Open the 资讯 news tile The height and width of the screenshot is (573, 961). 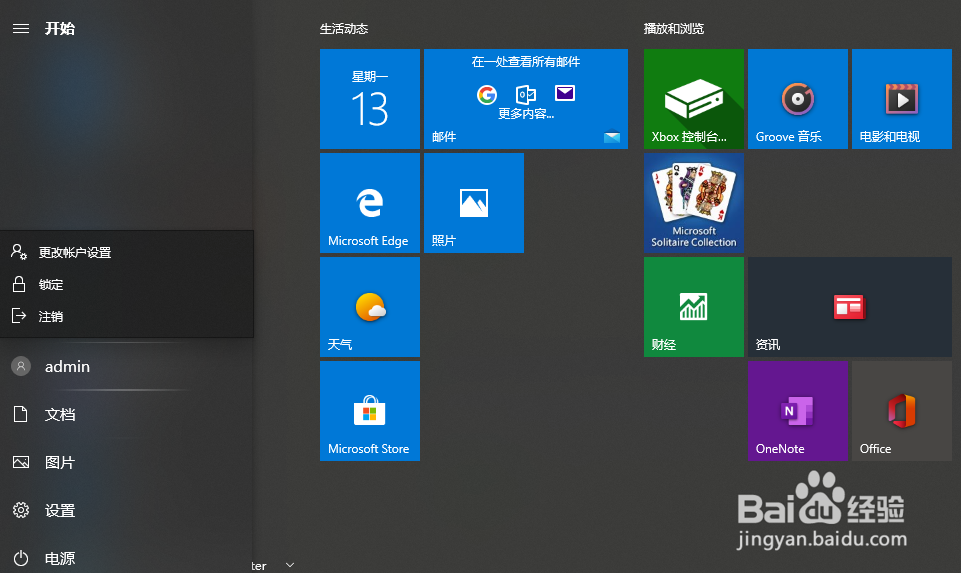pyautogui.click(x=850, y=307)
